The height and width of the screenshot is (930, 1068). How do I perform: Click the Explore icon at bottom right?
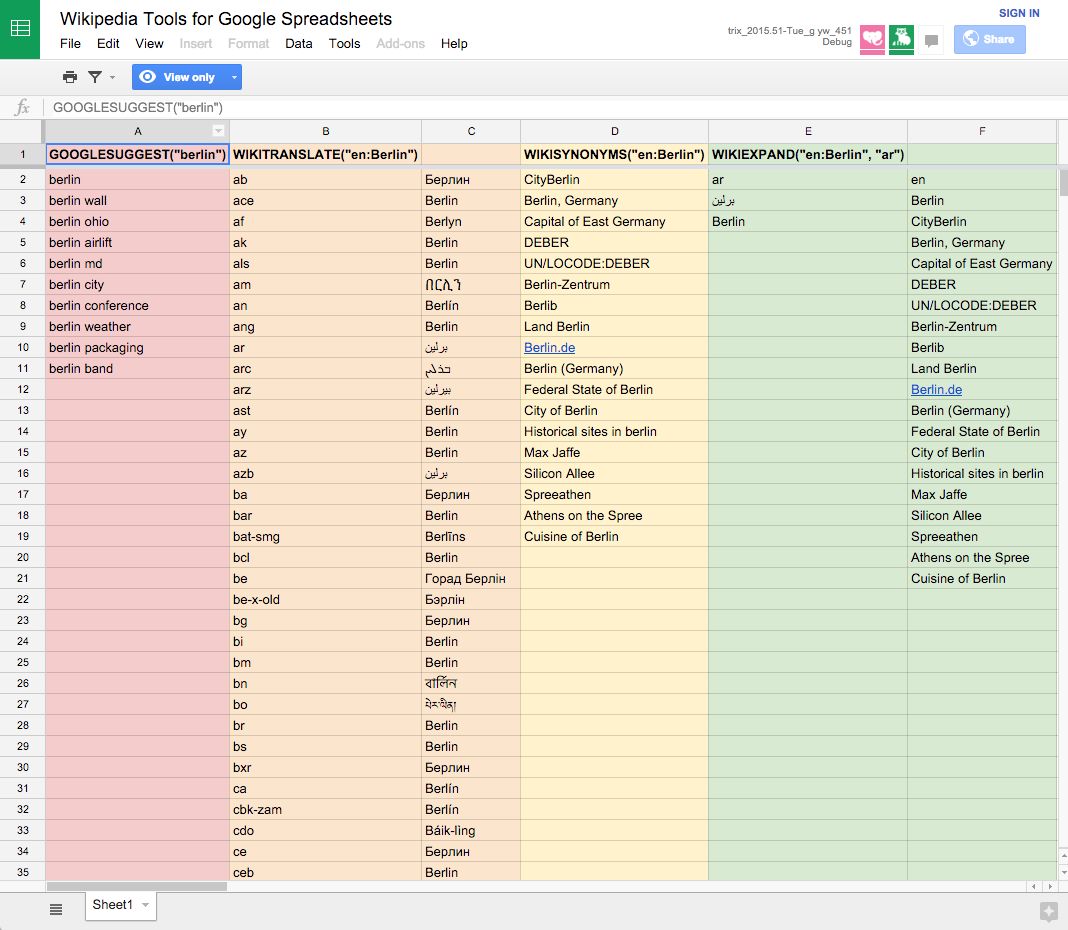pyautogui.click(x=1048, y=912)
